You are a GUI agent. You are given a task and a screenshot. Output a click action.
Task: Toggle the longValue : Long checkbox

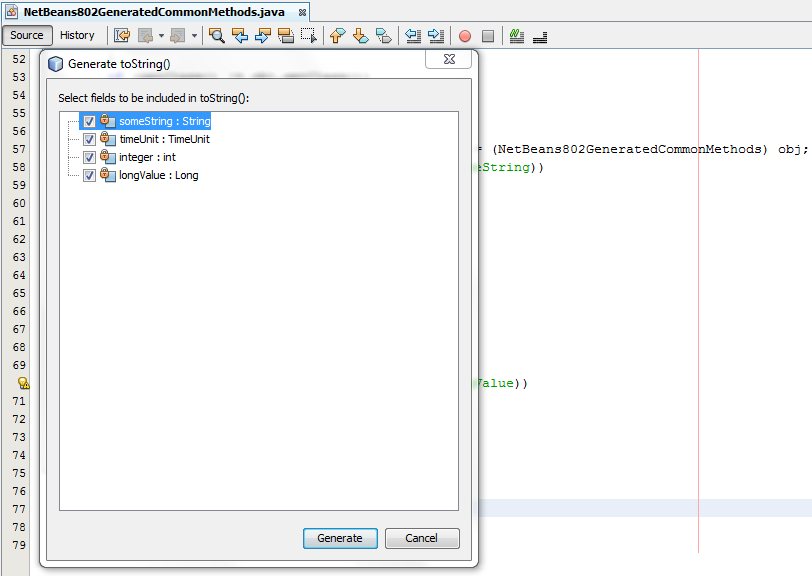click(x=89, y=175)
